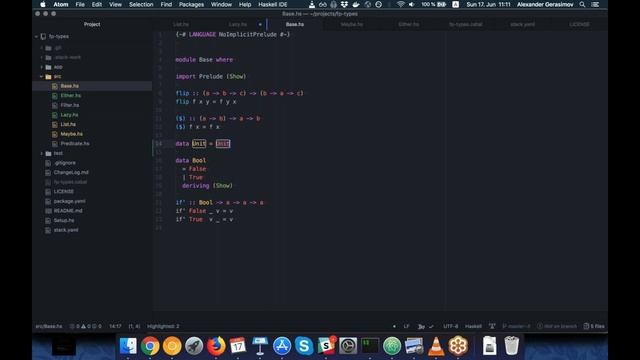Screen dimensions: 640x360
Task: Expand the app folder
Action: coord(42,67)
